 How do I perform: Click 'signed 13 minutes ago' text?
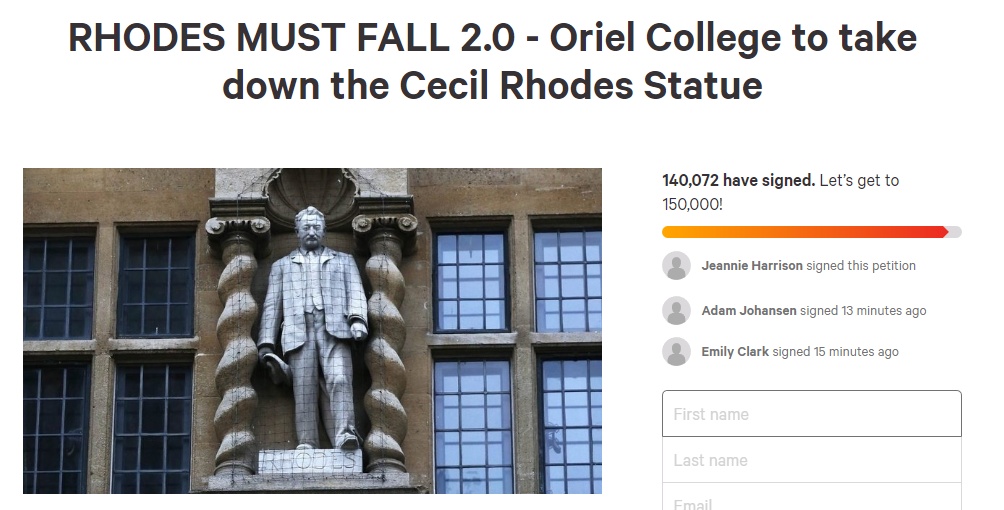point(862,311)
